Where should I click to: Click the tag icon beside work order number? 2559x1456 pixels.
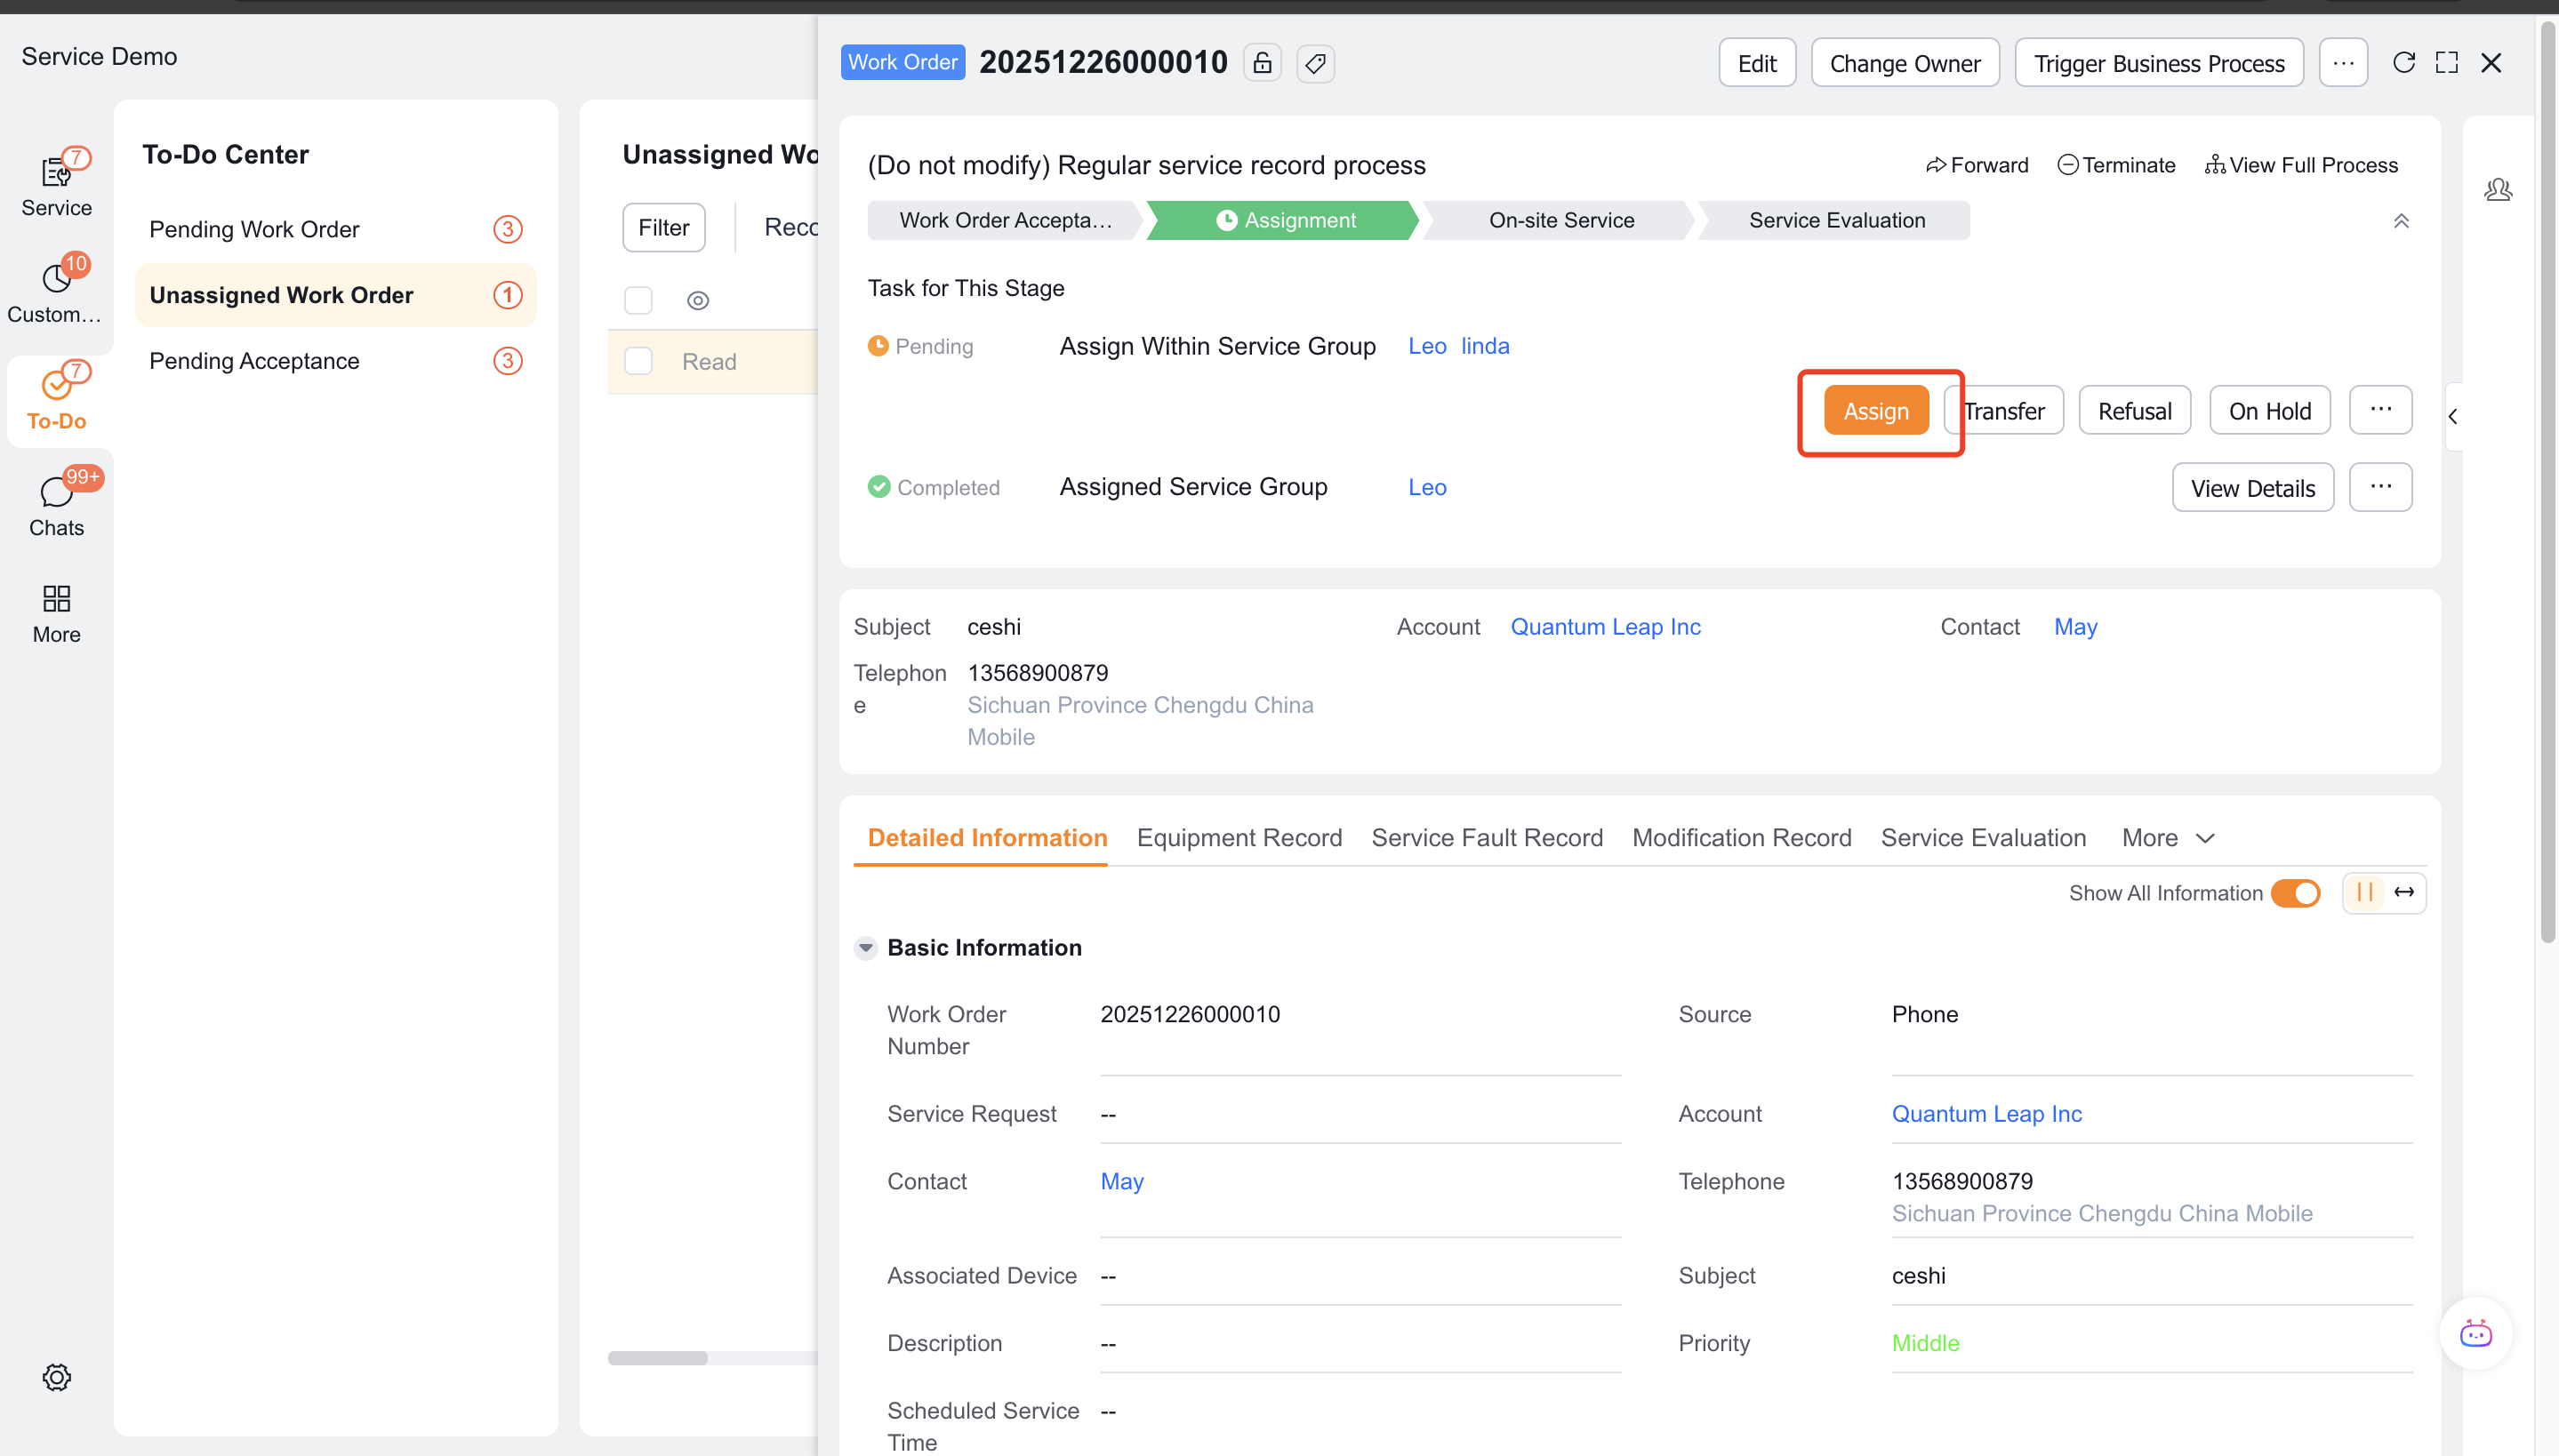tap(1315, 63)
